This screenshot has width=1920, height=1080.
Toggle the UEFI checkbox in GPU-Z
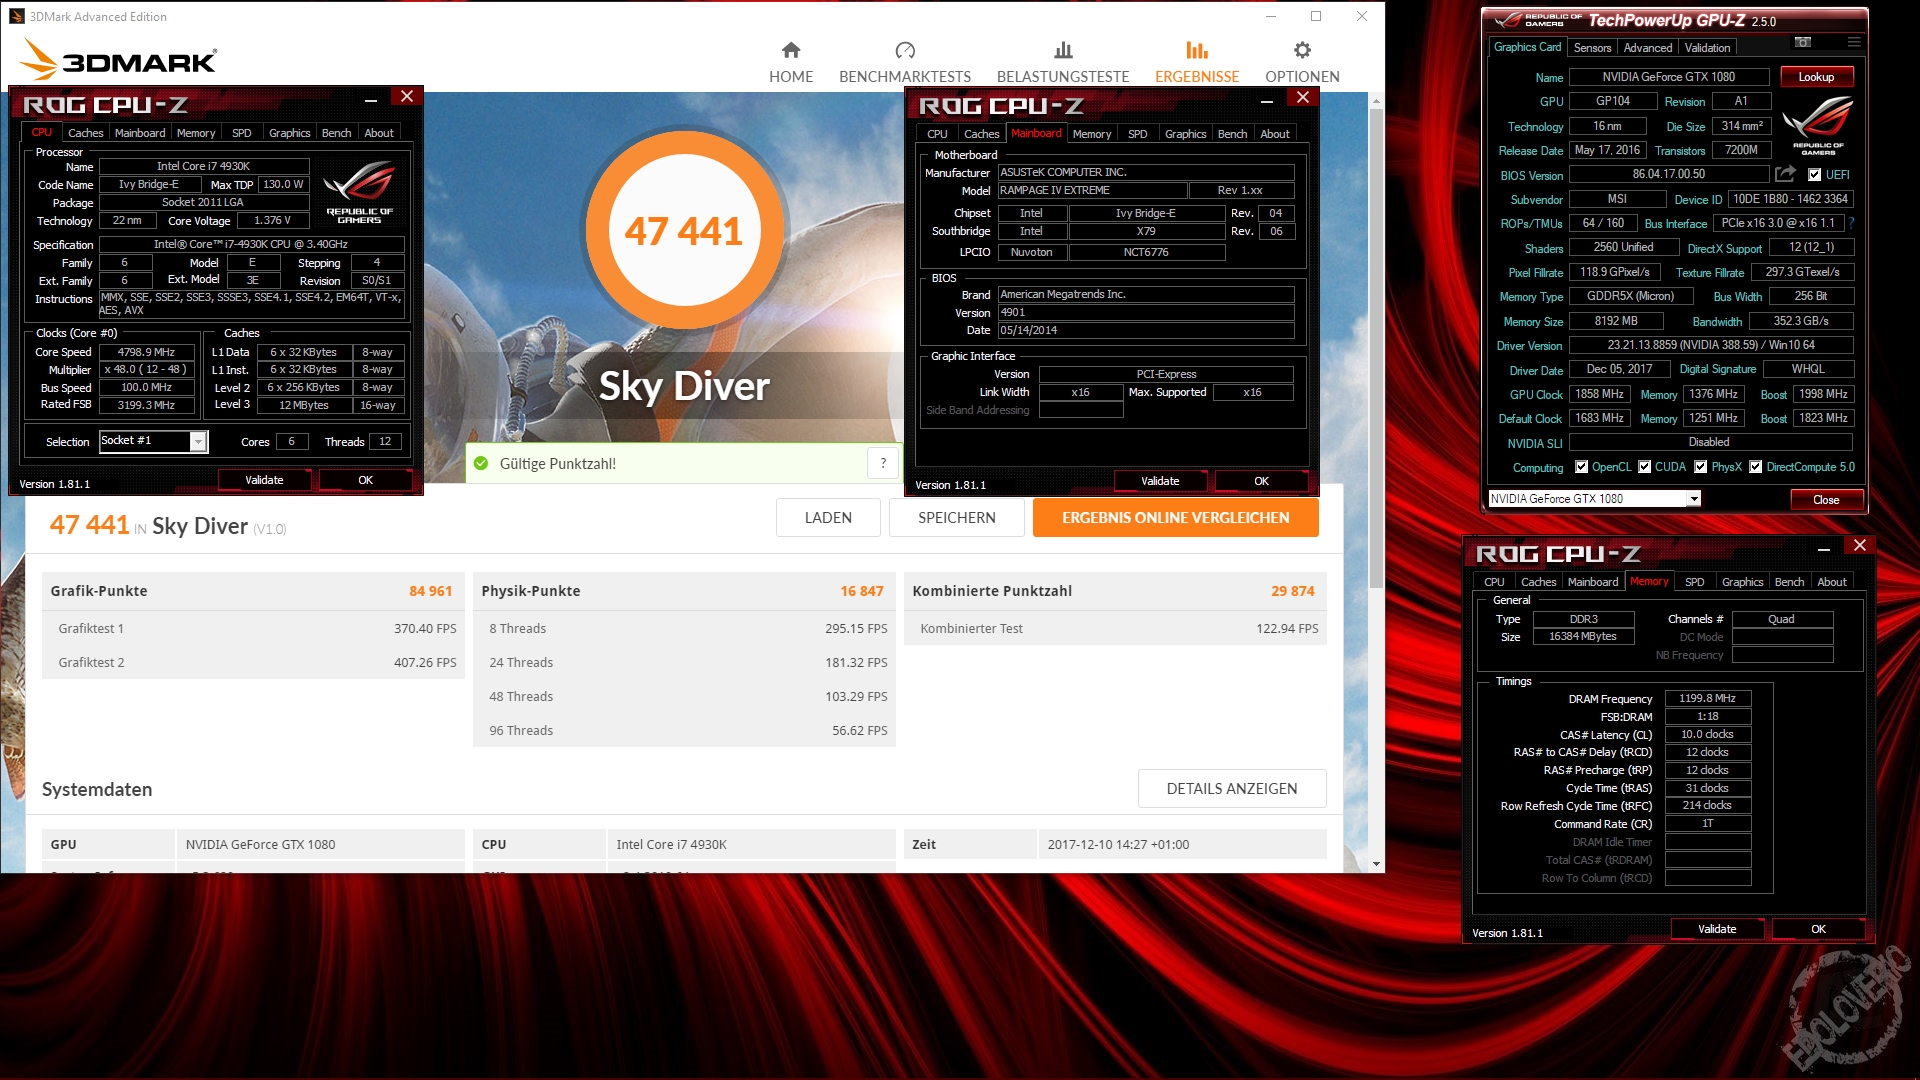click(x=1814, y=175)
